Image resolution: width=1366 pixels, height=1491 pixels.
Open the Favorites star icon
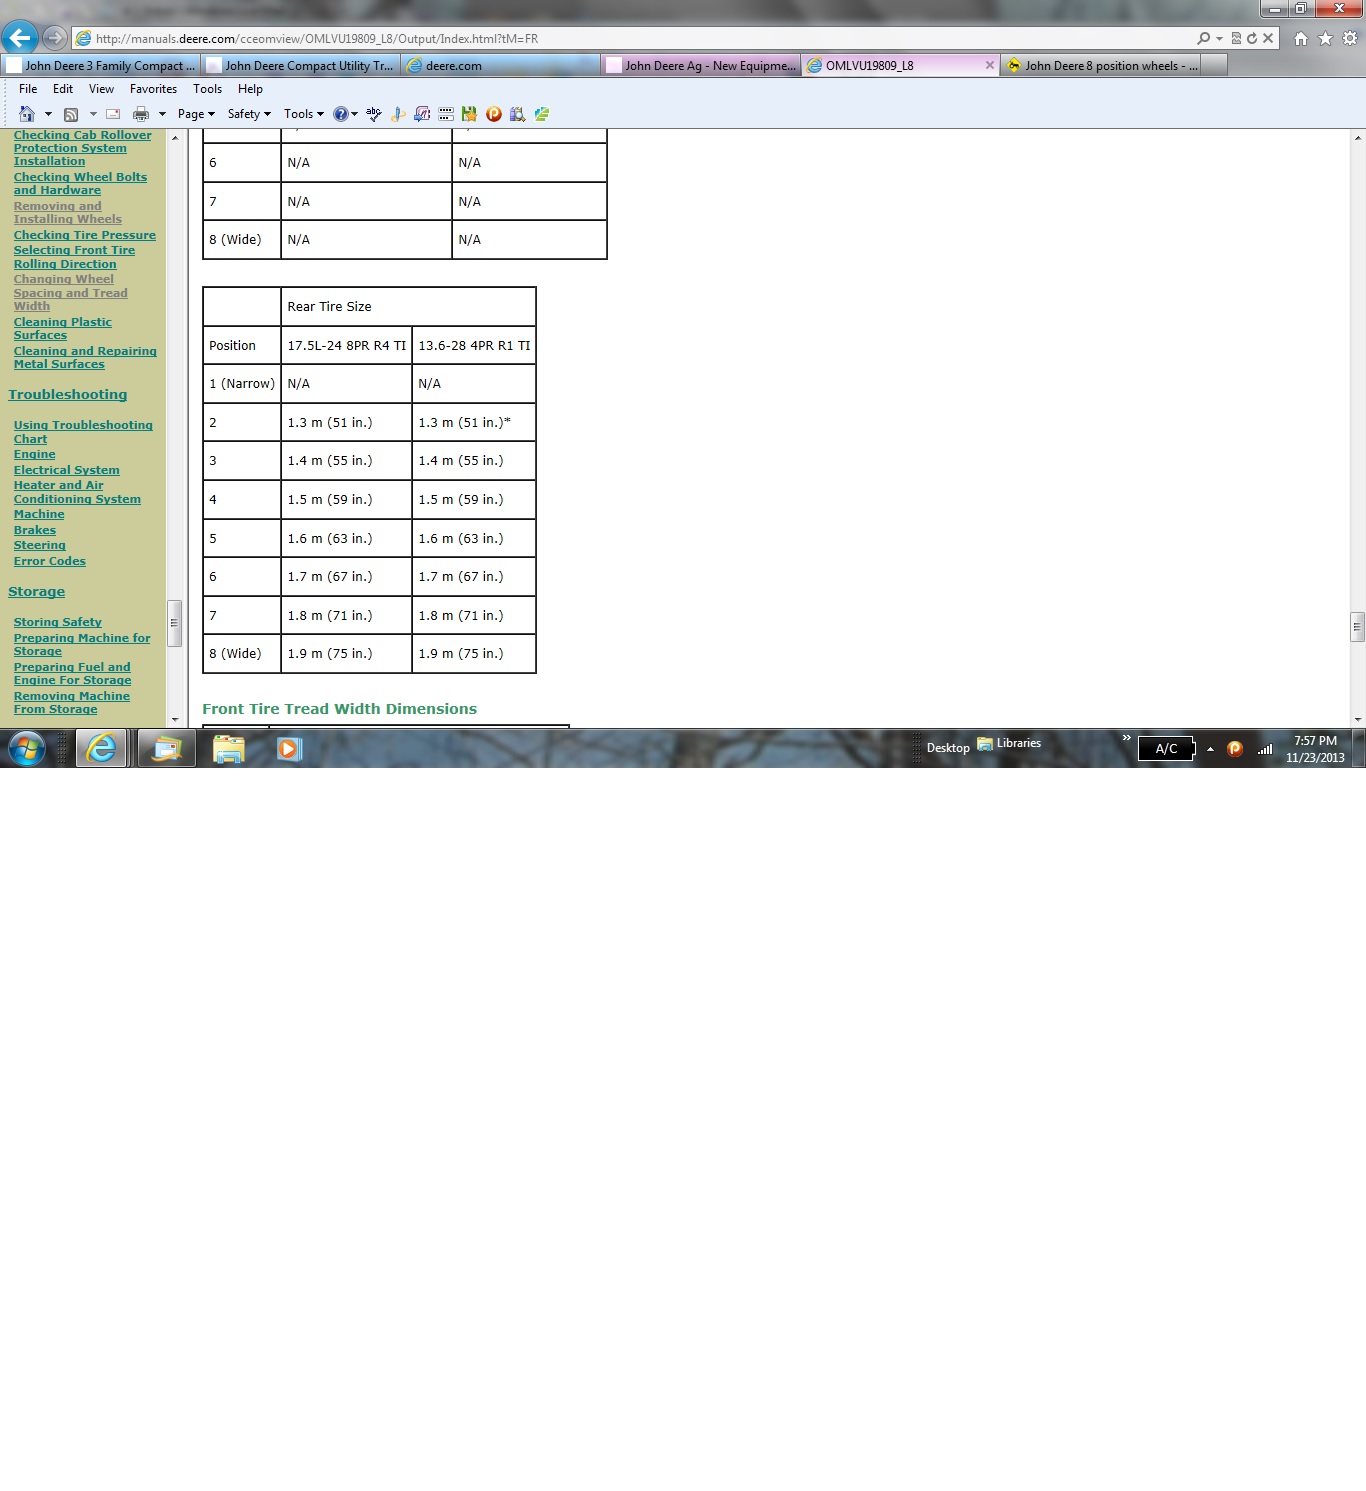[1325, 38]
